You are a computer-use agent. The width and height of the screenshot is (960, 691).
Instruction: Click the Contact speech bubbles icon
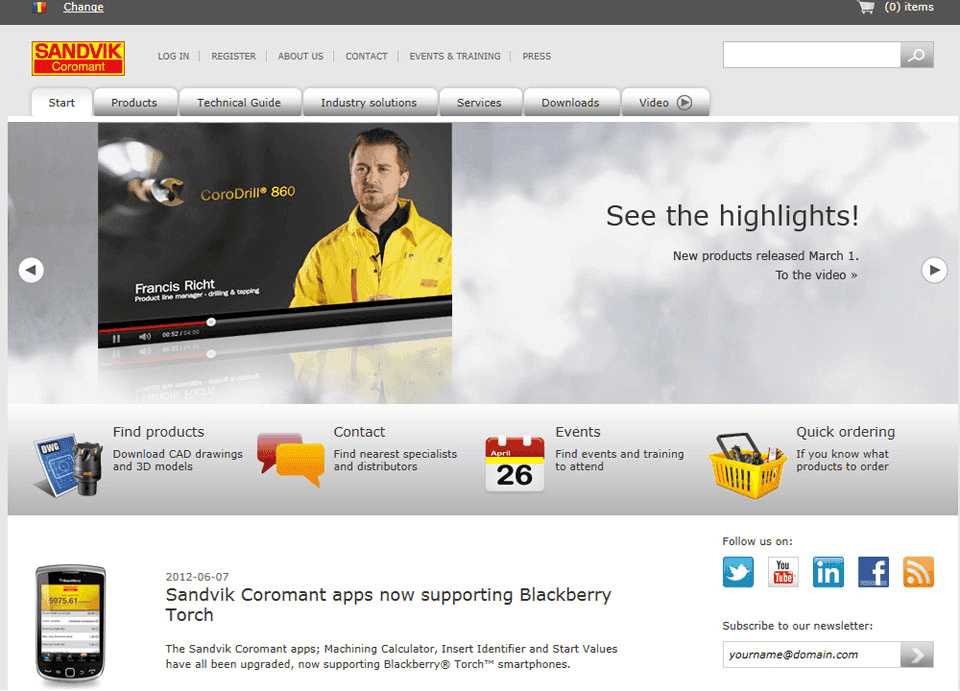(290, 460)
